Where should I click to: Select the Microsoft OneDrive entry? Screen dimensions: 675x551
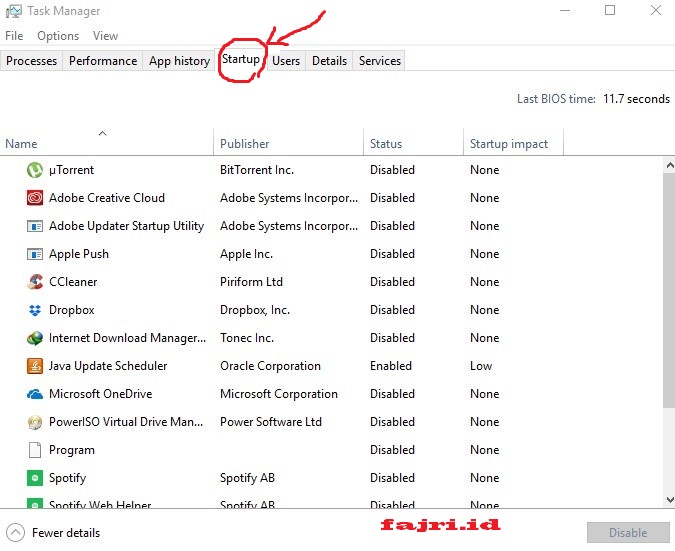click(101, 394)
